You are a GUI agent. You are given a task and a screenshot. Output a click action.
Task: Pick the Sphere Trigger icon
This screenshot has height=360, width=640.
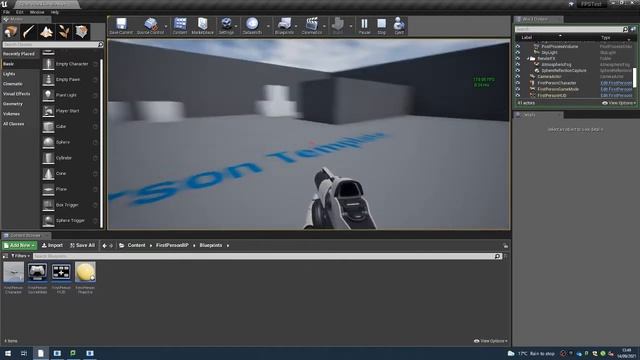pyautogui.click(x=48, y=220)
